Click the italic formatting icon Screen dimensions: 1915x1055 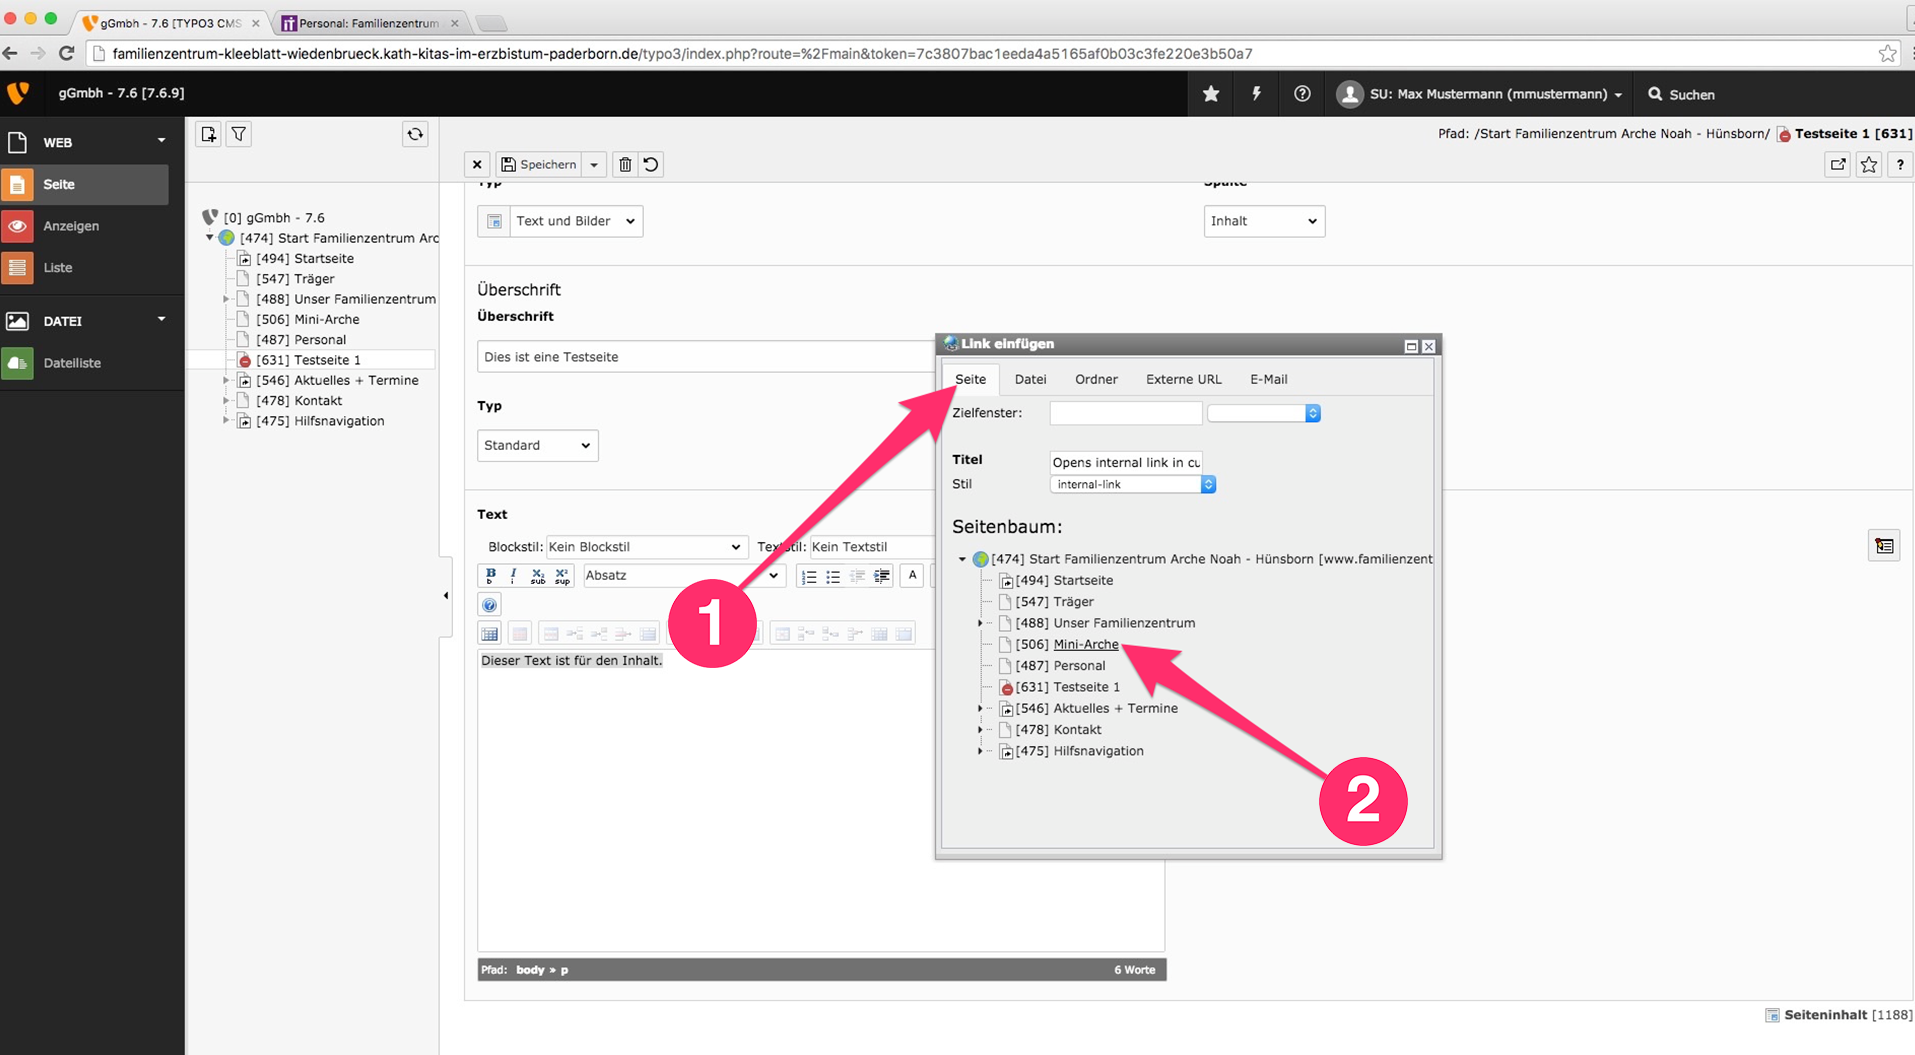click(513, 575)
